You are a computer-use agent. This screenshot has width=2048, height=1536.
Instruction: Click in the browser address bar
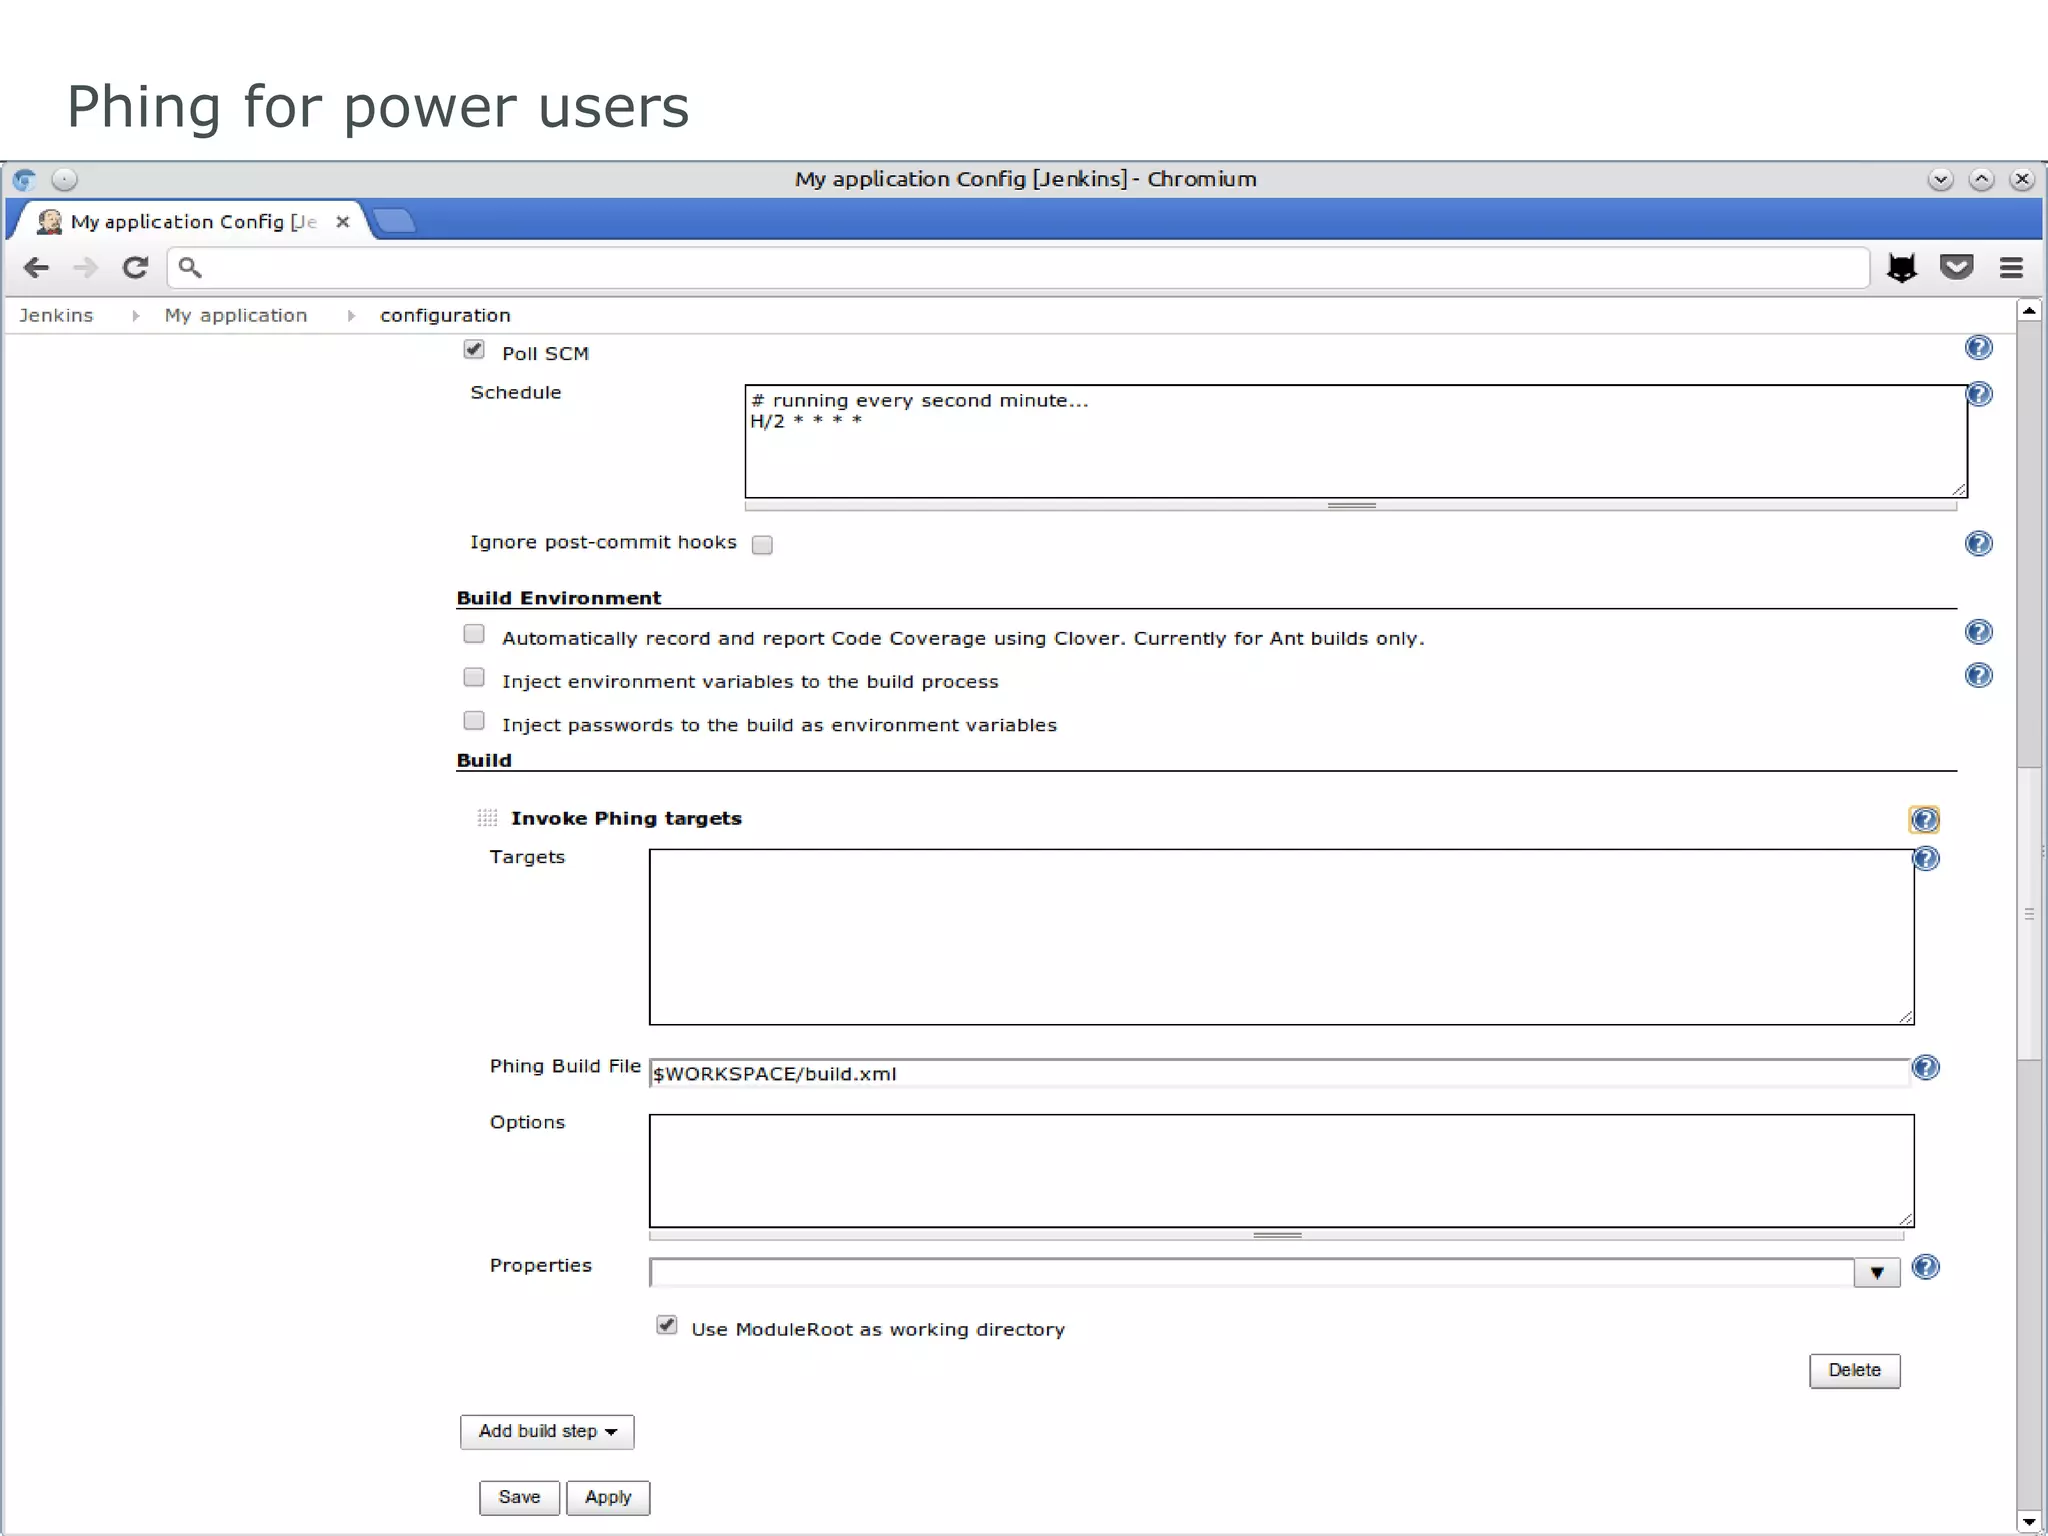coord(1018,268)
